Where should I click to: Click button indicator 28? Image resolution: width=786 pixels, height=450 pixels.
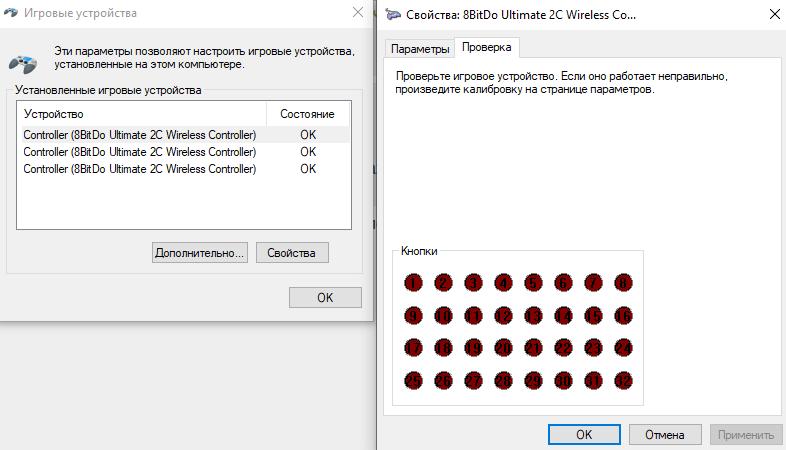click(x=503, y=381)
